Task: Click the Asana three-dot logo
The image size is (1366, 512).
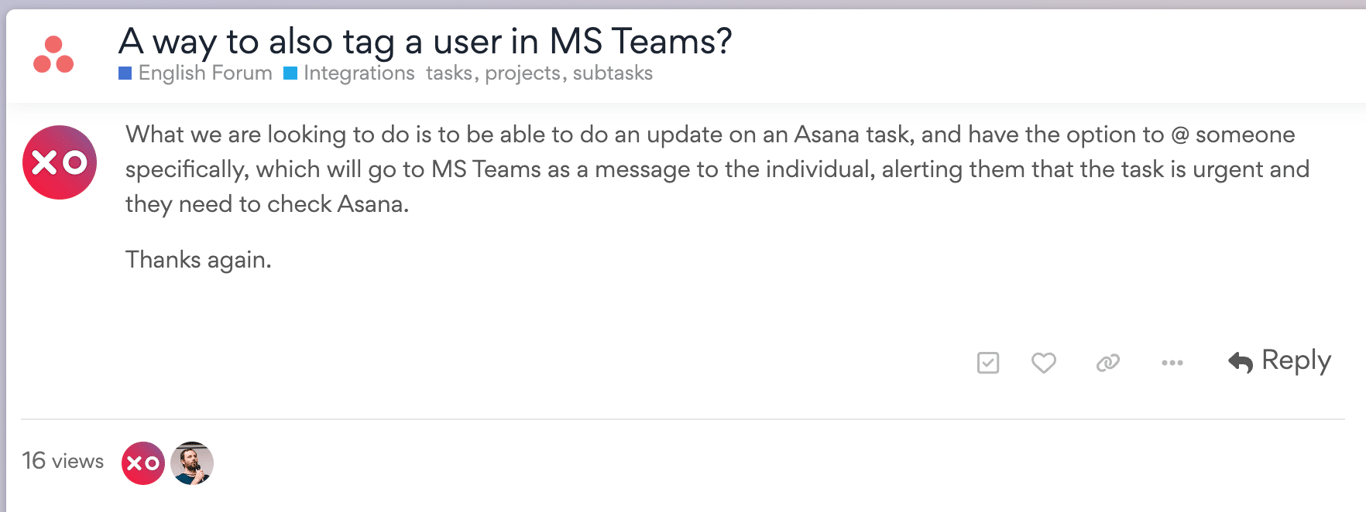Action: click(53, 55)
